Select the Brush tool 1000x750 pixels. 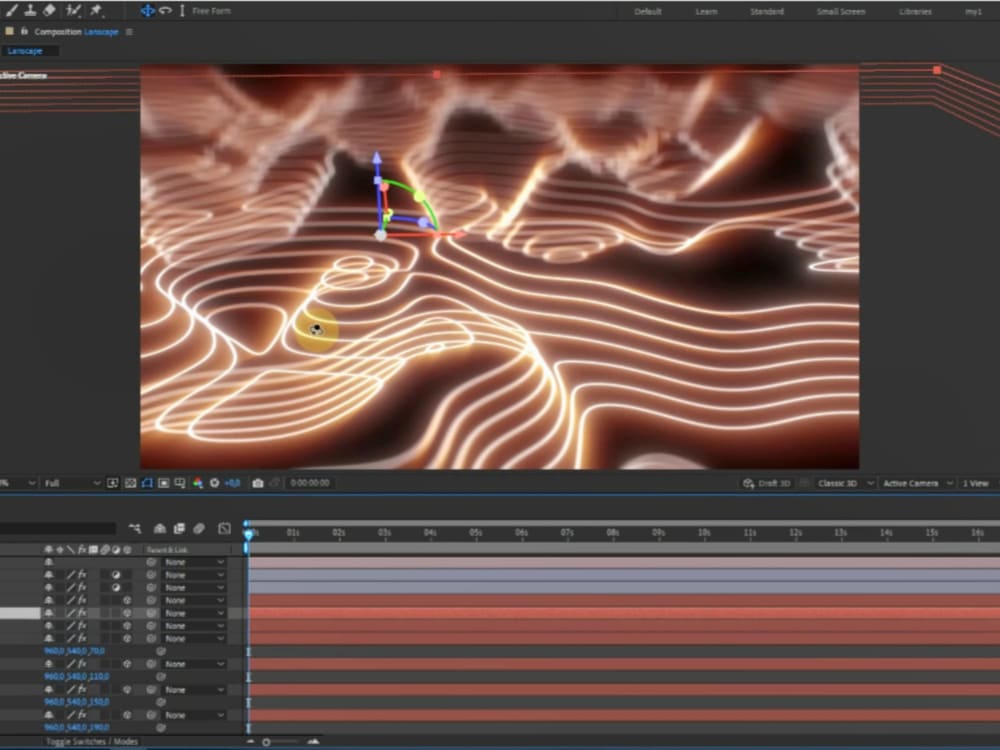[x=10, y=10]
